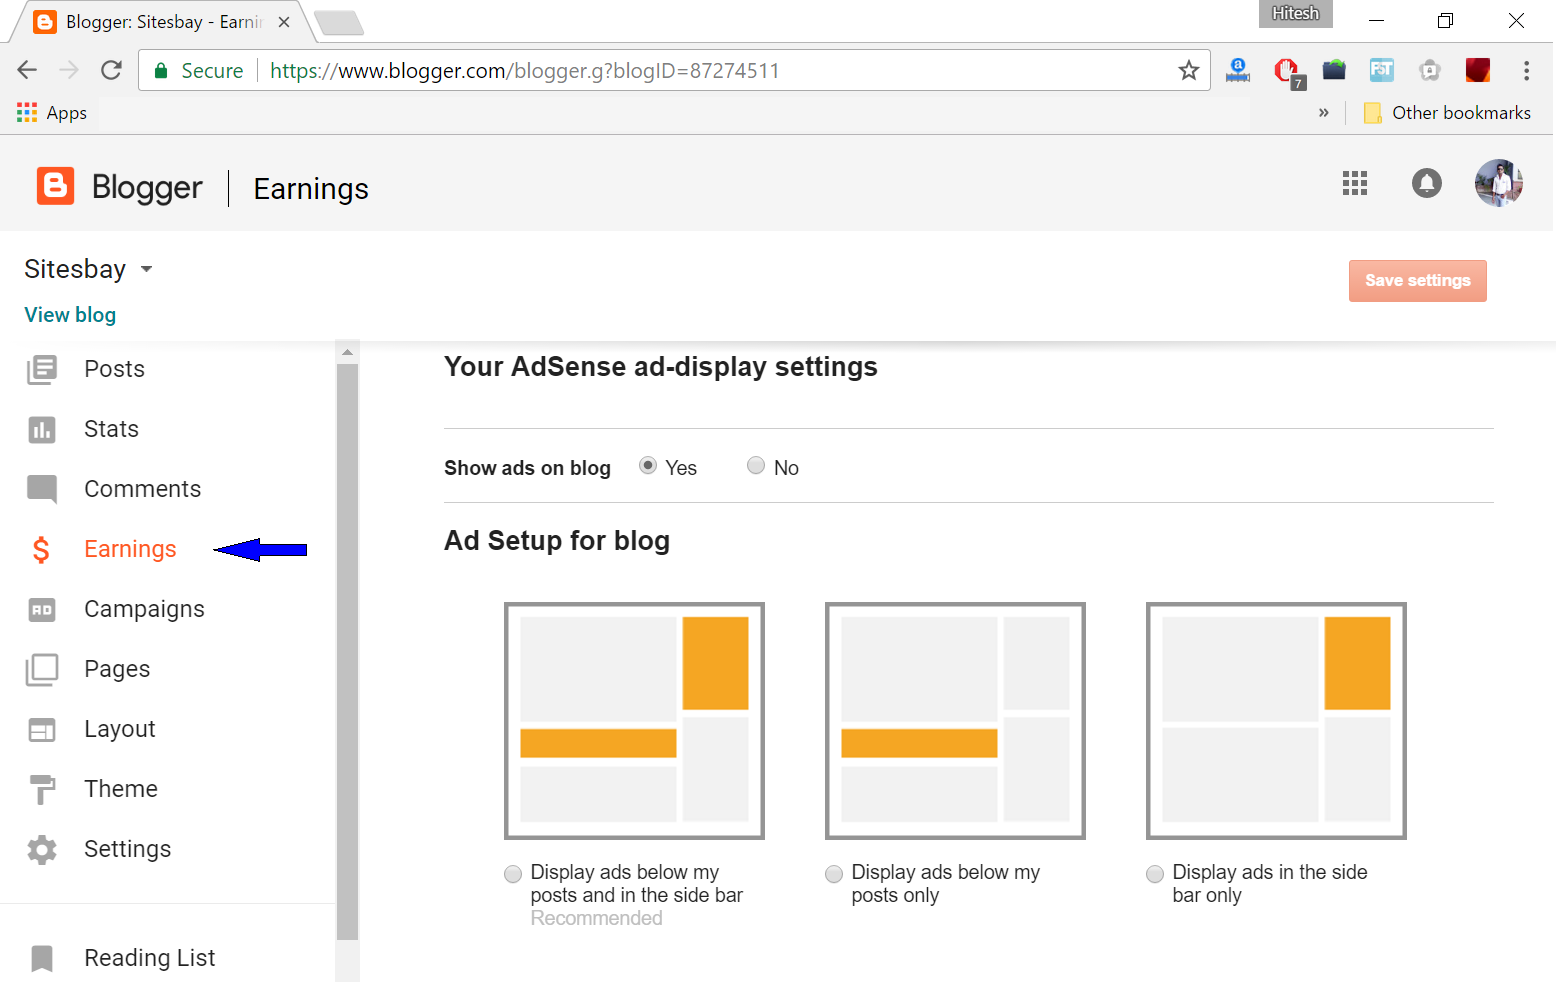The image size is (1556, 982).
Task: Click the Reading List bookmark icon
Action: pyautogui.click(x=42, y=958)
